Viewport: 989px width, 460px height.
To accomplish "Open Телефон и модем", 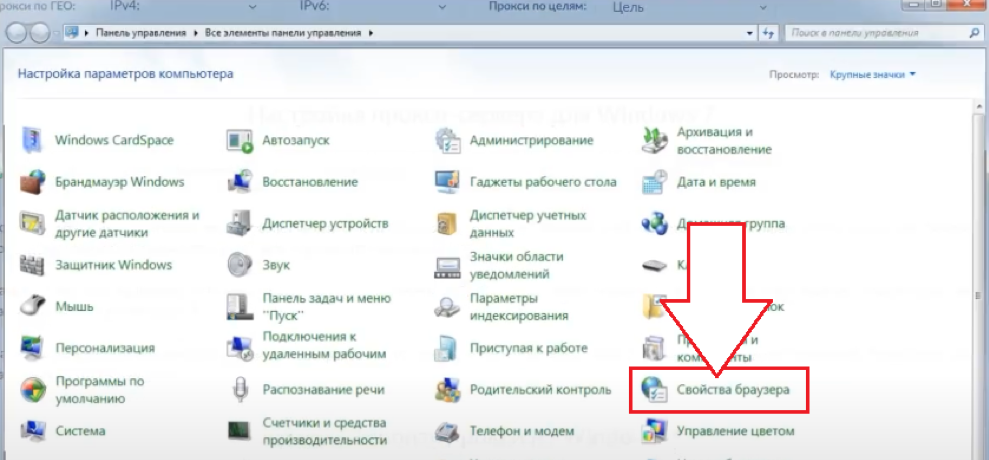I will point(505,431).
